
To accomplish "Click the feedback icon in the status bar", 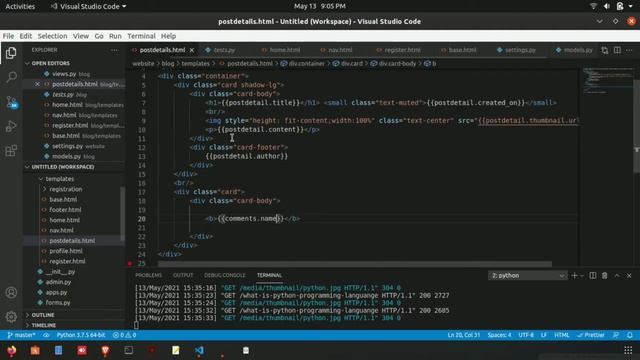I will pyautogui.click(x=616, y=335).
